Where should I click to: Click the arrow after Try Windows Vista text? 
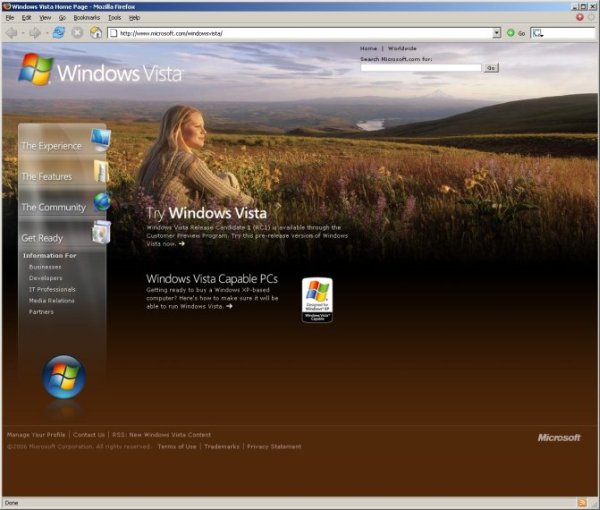[181, 244]
